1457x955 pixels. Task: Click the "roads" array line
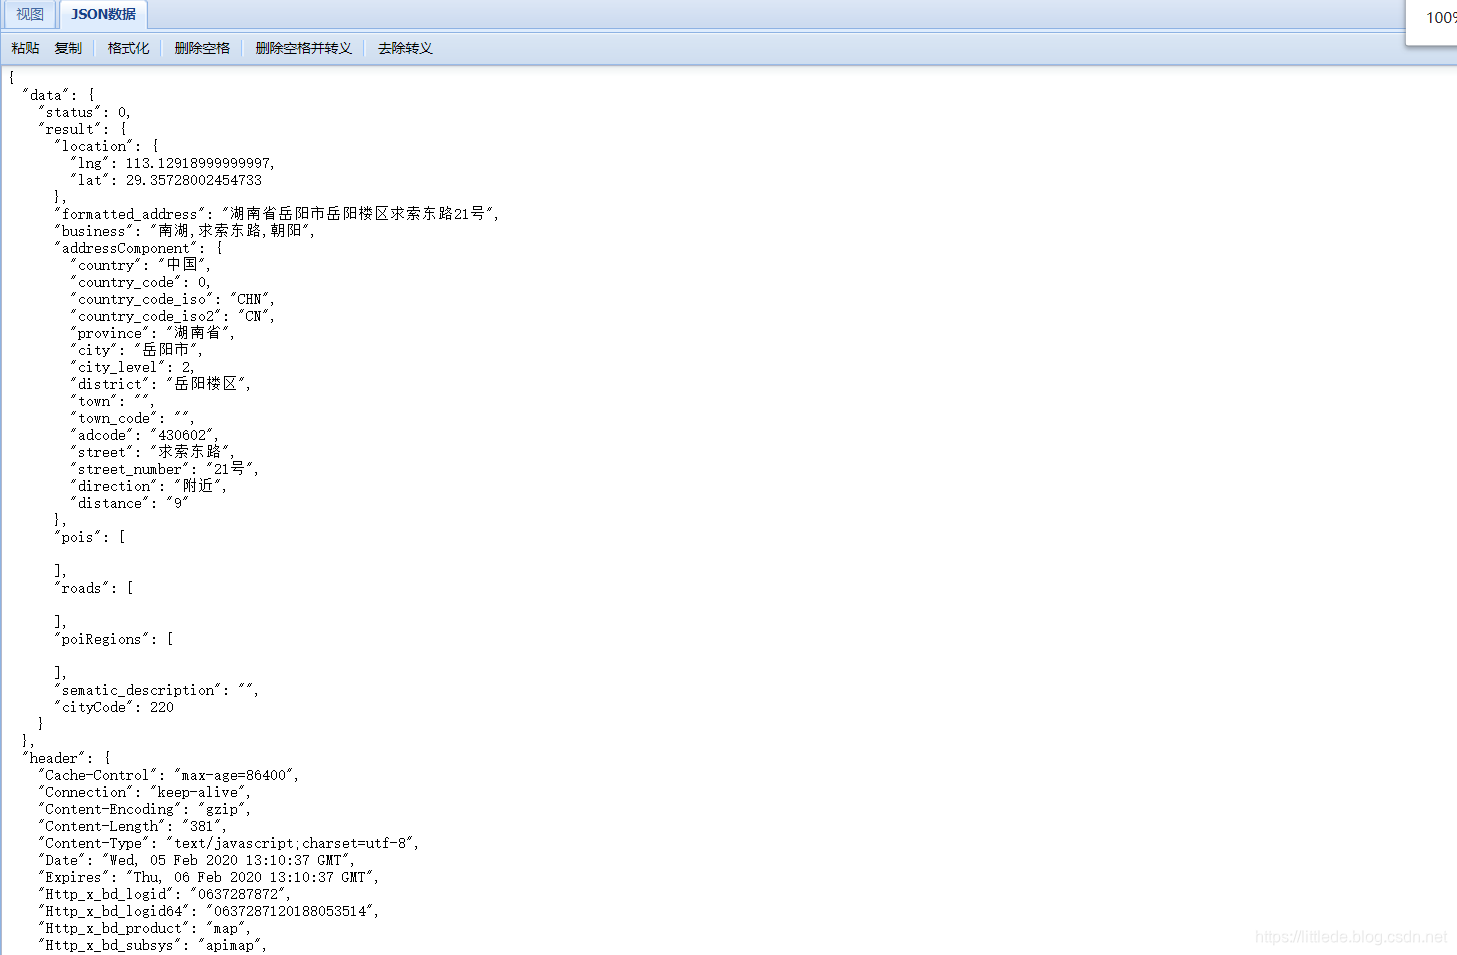point(94,589)
